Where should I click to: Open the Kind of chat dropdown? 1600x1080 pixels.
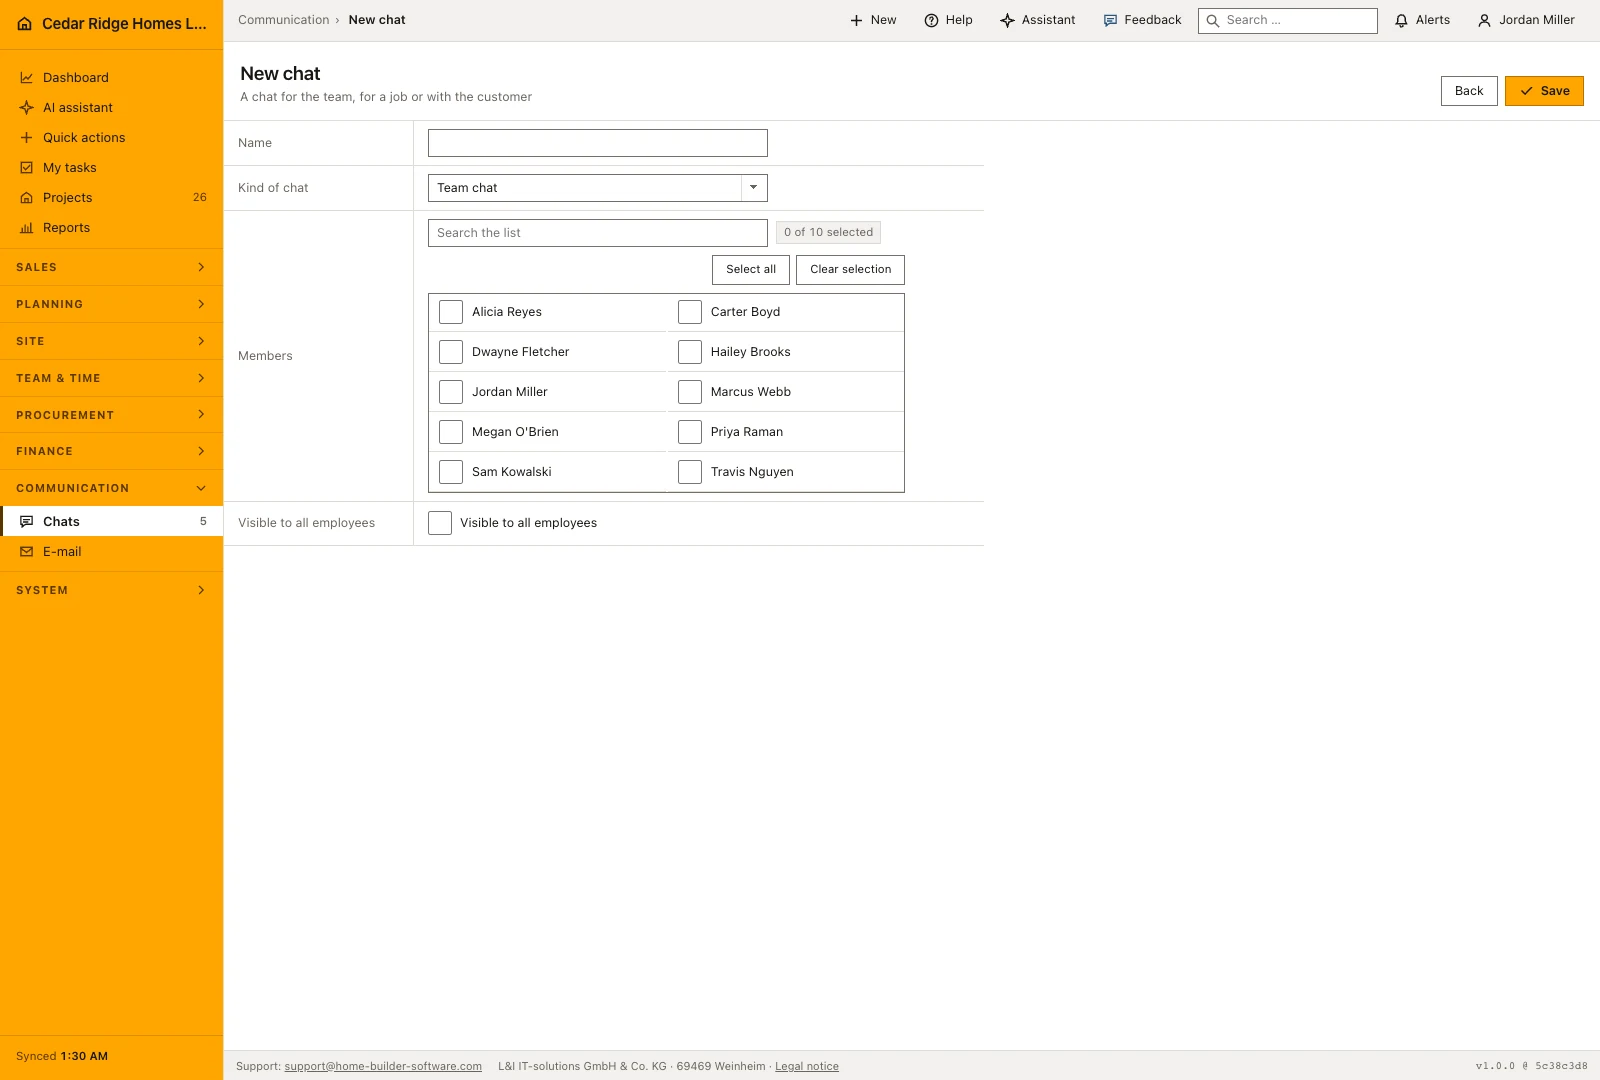pos(598,188)
